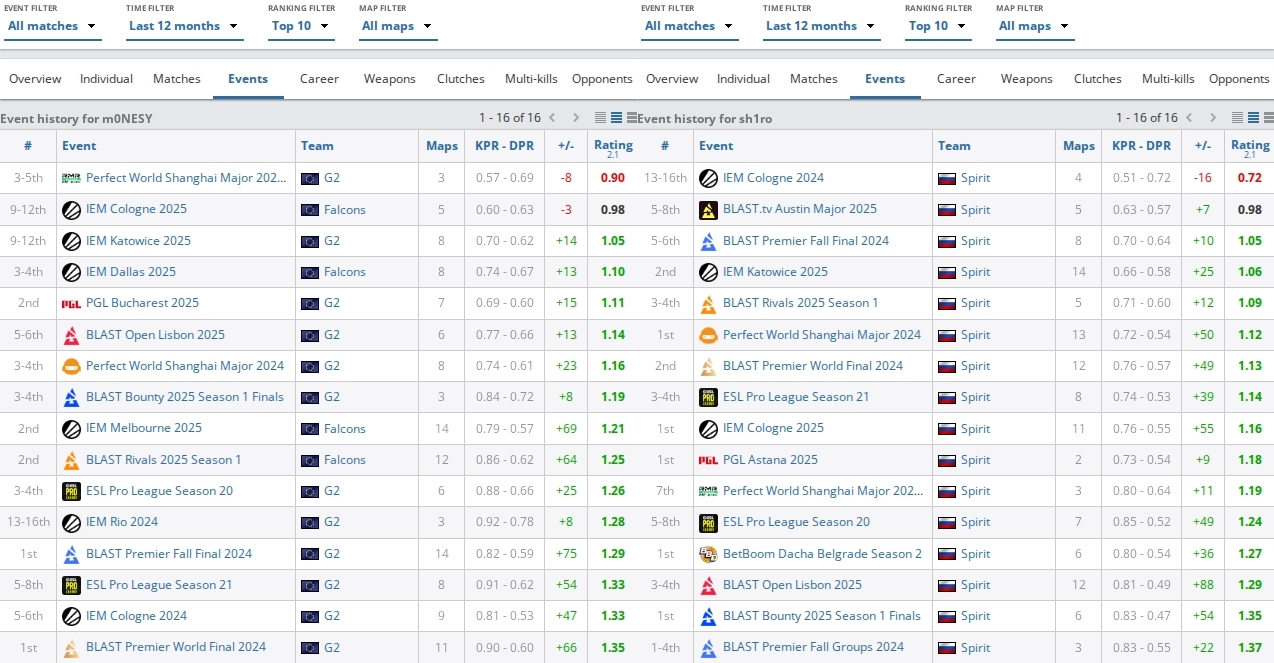The image size is (1274, 663).
Task: Click the team flag beside G2 in IEM Katowice 2025 row of m0NESY table
Action: tap(310, 241)
